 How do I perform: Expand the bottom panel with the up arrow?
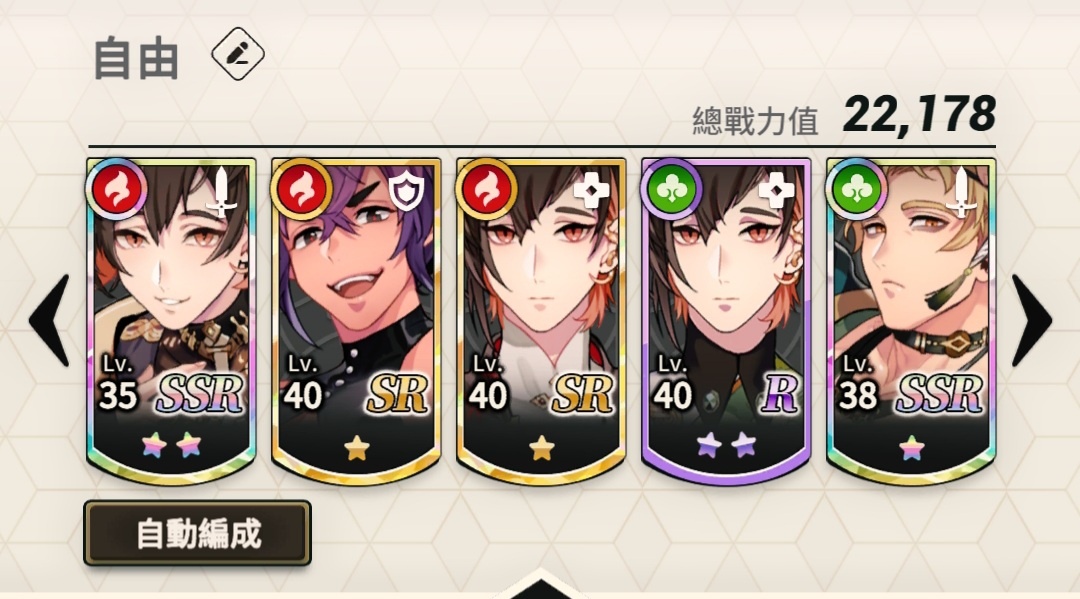click(541, 585)
